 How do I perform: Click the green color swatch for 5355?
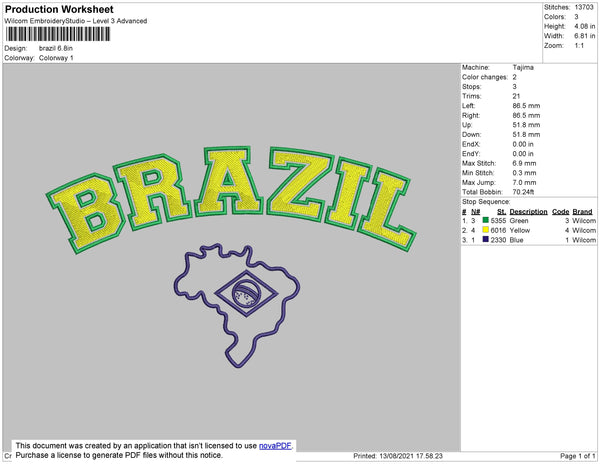pos(486,220)
